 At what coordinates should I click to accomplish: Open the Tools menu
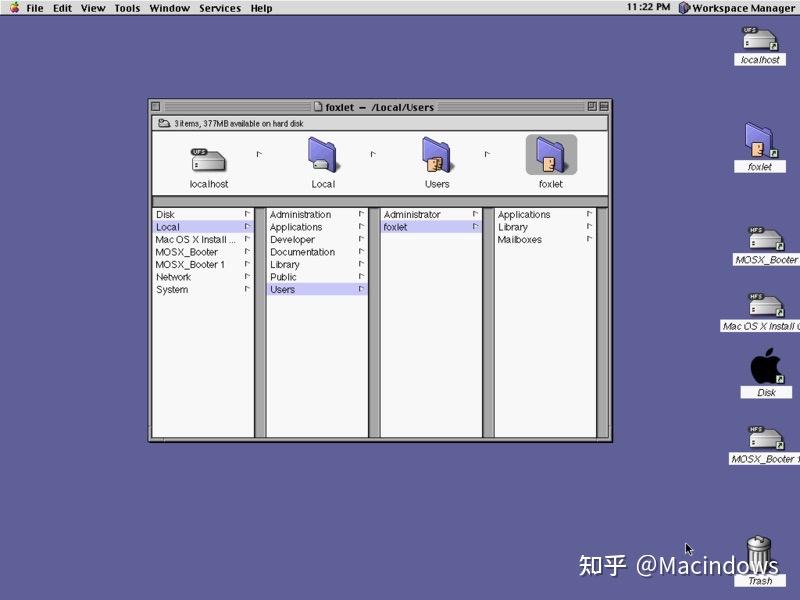[x=127, y=8]
